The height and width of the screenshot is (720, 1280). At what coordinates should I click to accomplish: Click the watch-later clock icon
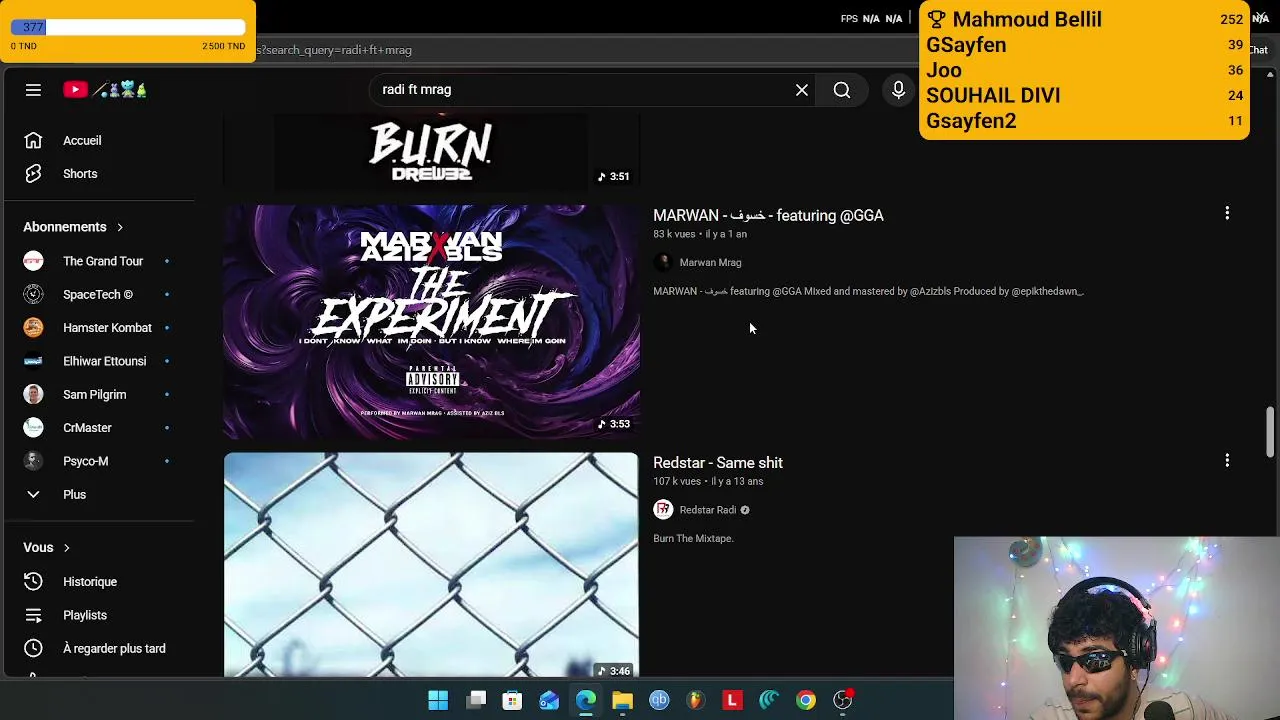coord(33,649)
